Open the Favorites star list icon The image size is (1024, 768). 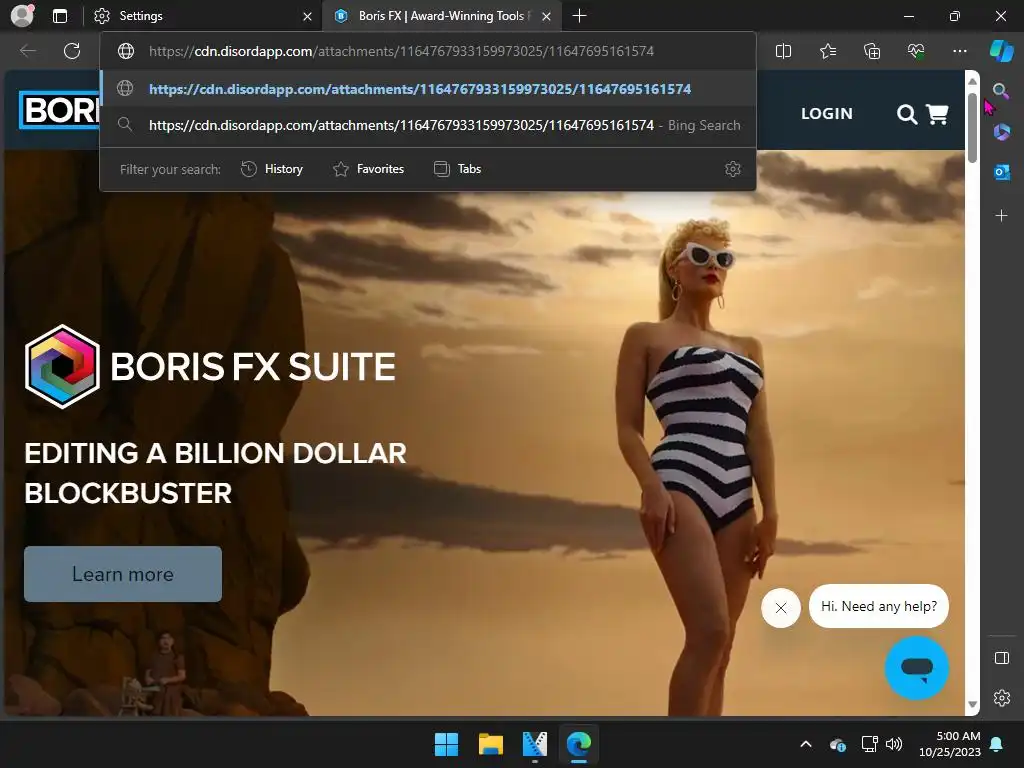point(828,51)
